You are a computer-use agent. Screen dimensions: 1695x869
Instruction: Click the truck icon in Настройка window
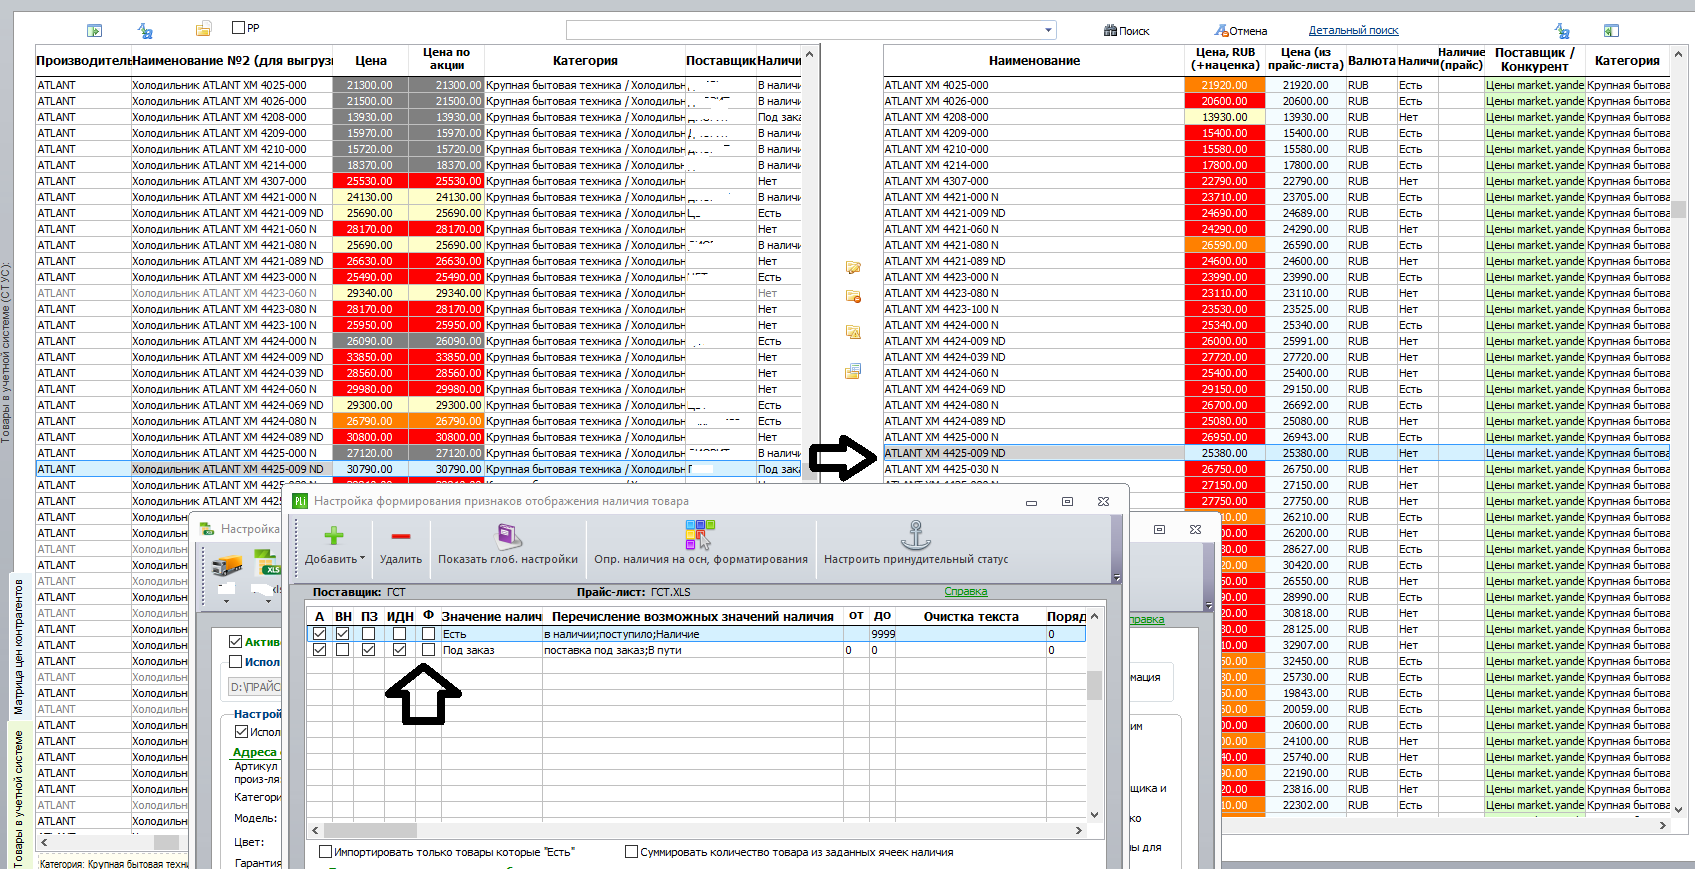(x=228, y=566)
